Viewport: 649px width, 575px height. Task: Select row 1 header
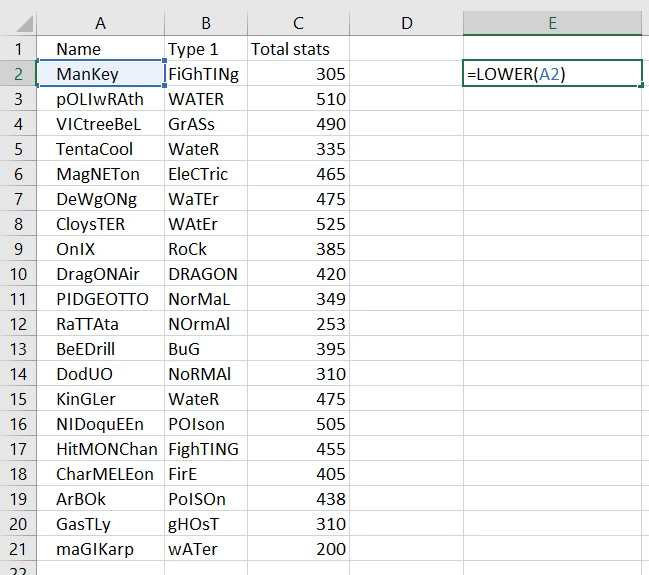pos(18,49)
